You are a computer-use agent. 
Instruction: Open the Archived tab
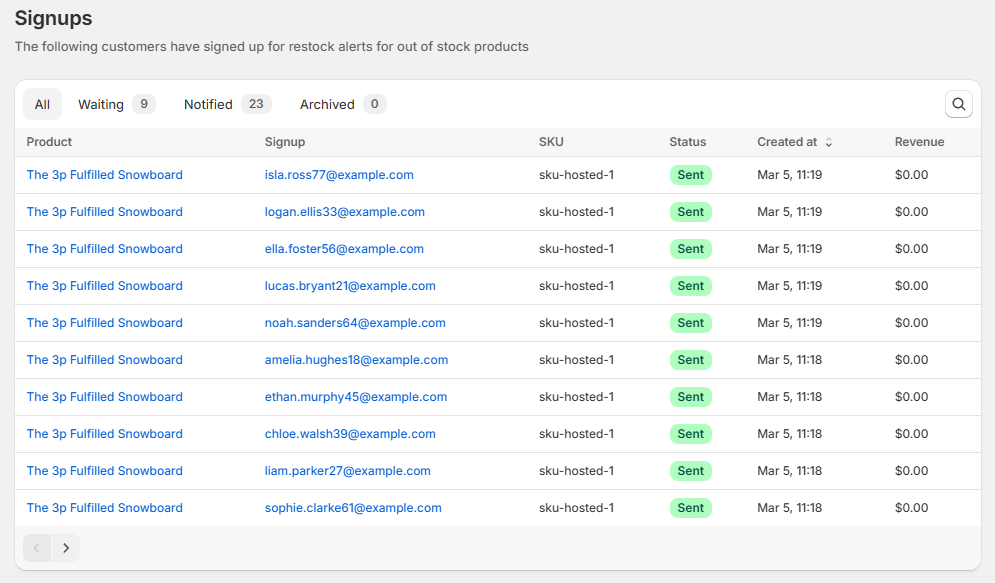(342, 104)
